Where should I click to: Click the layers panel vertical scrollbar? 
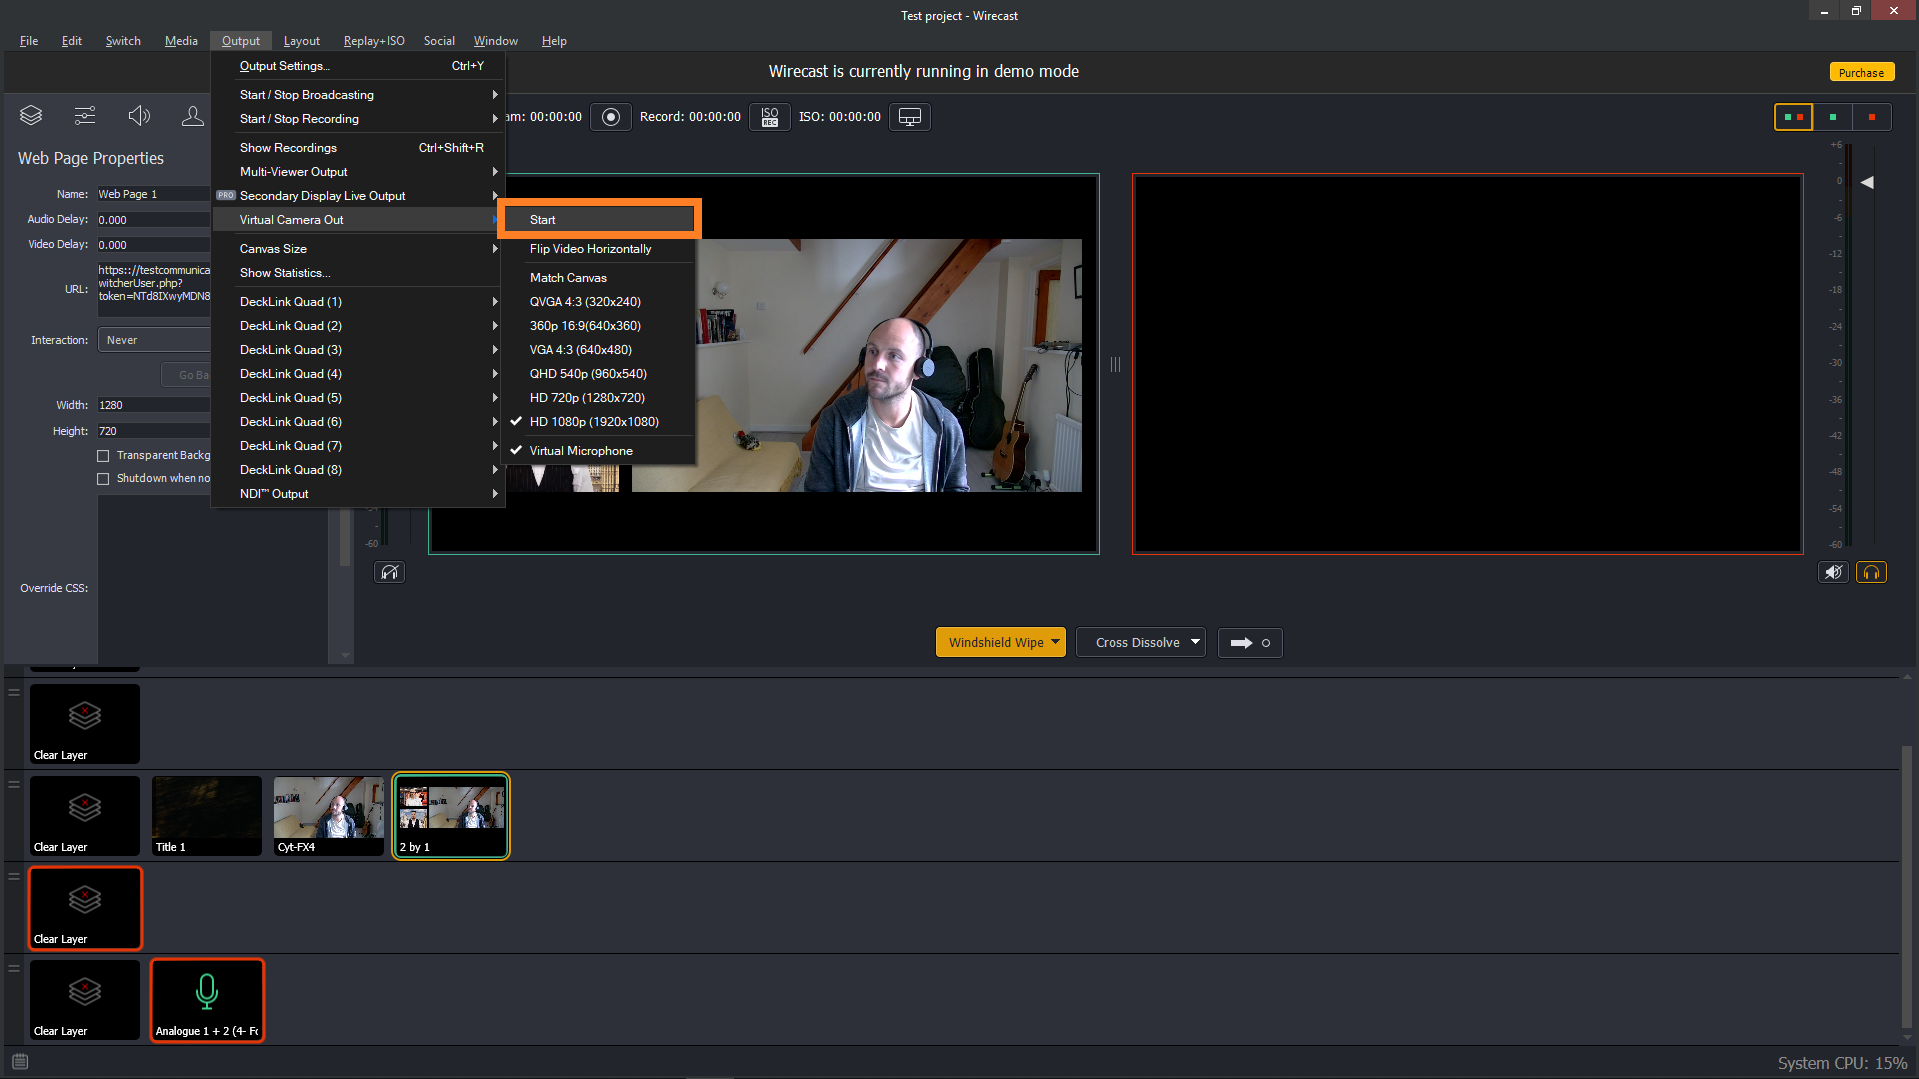click(1908, 886)
